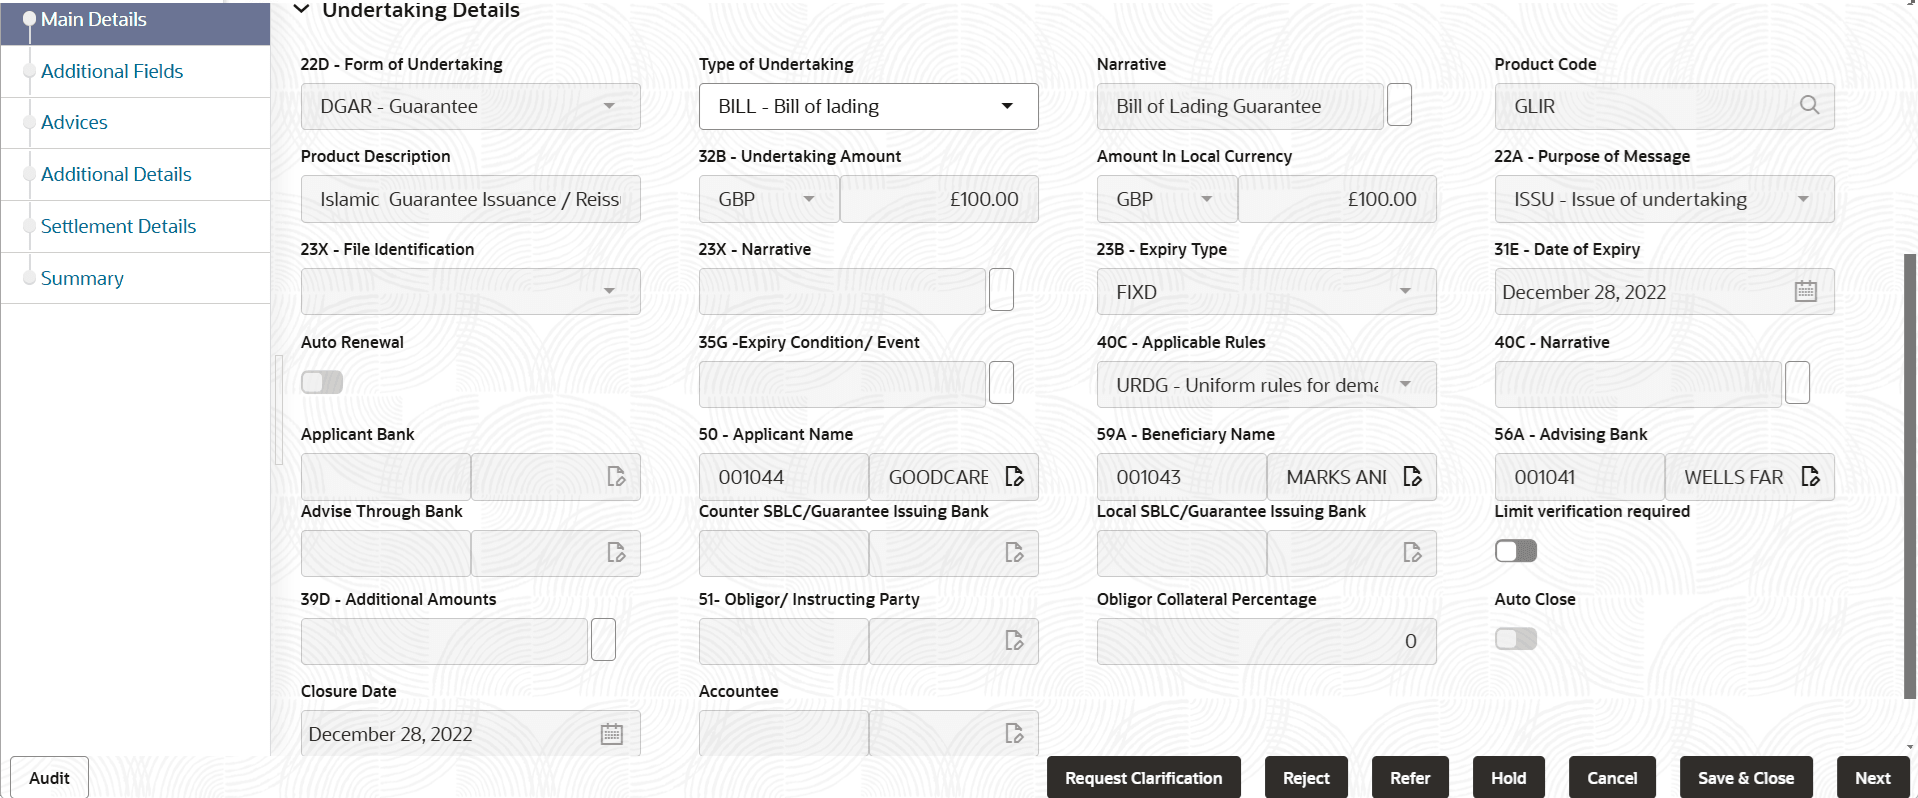
Task: Enable Limit verification required switch
Action: (x=1515, y=551)
